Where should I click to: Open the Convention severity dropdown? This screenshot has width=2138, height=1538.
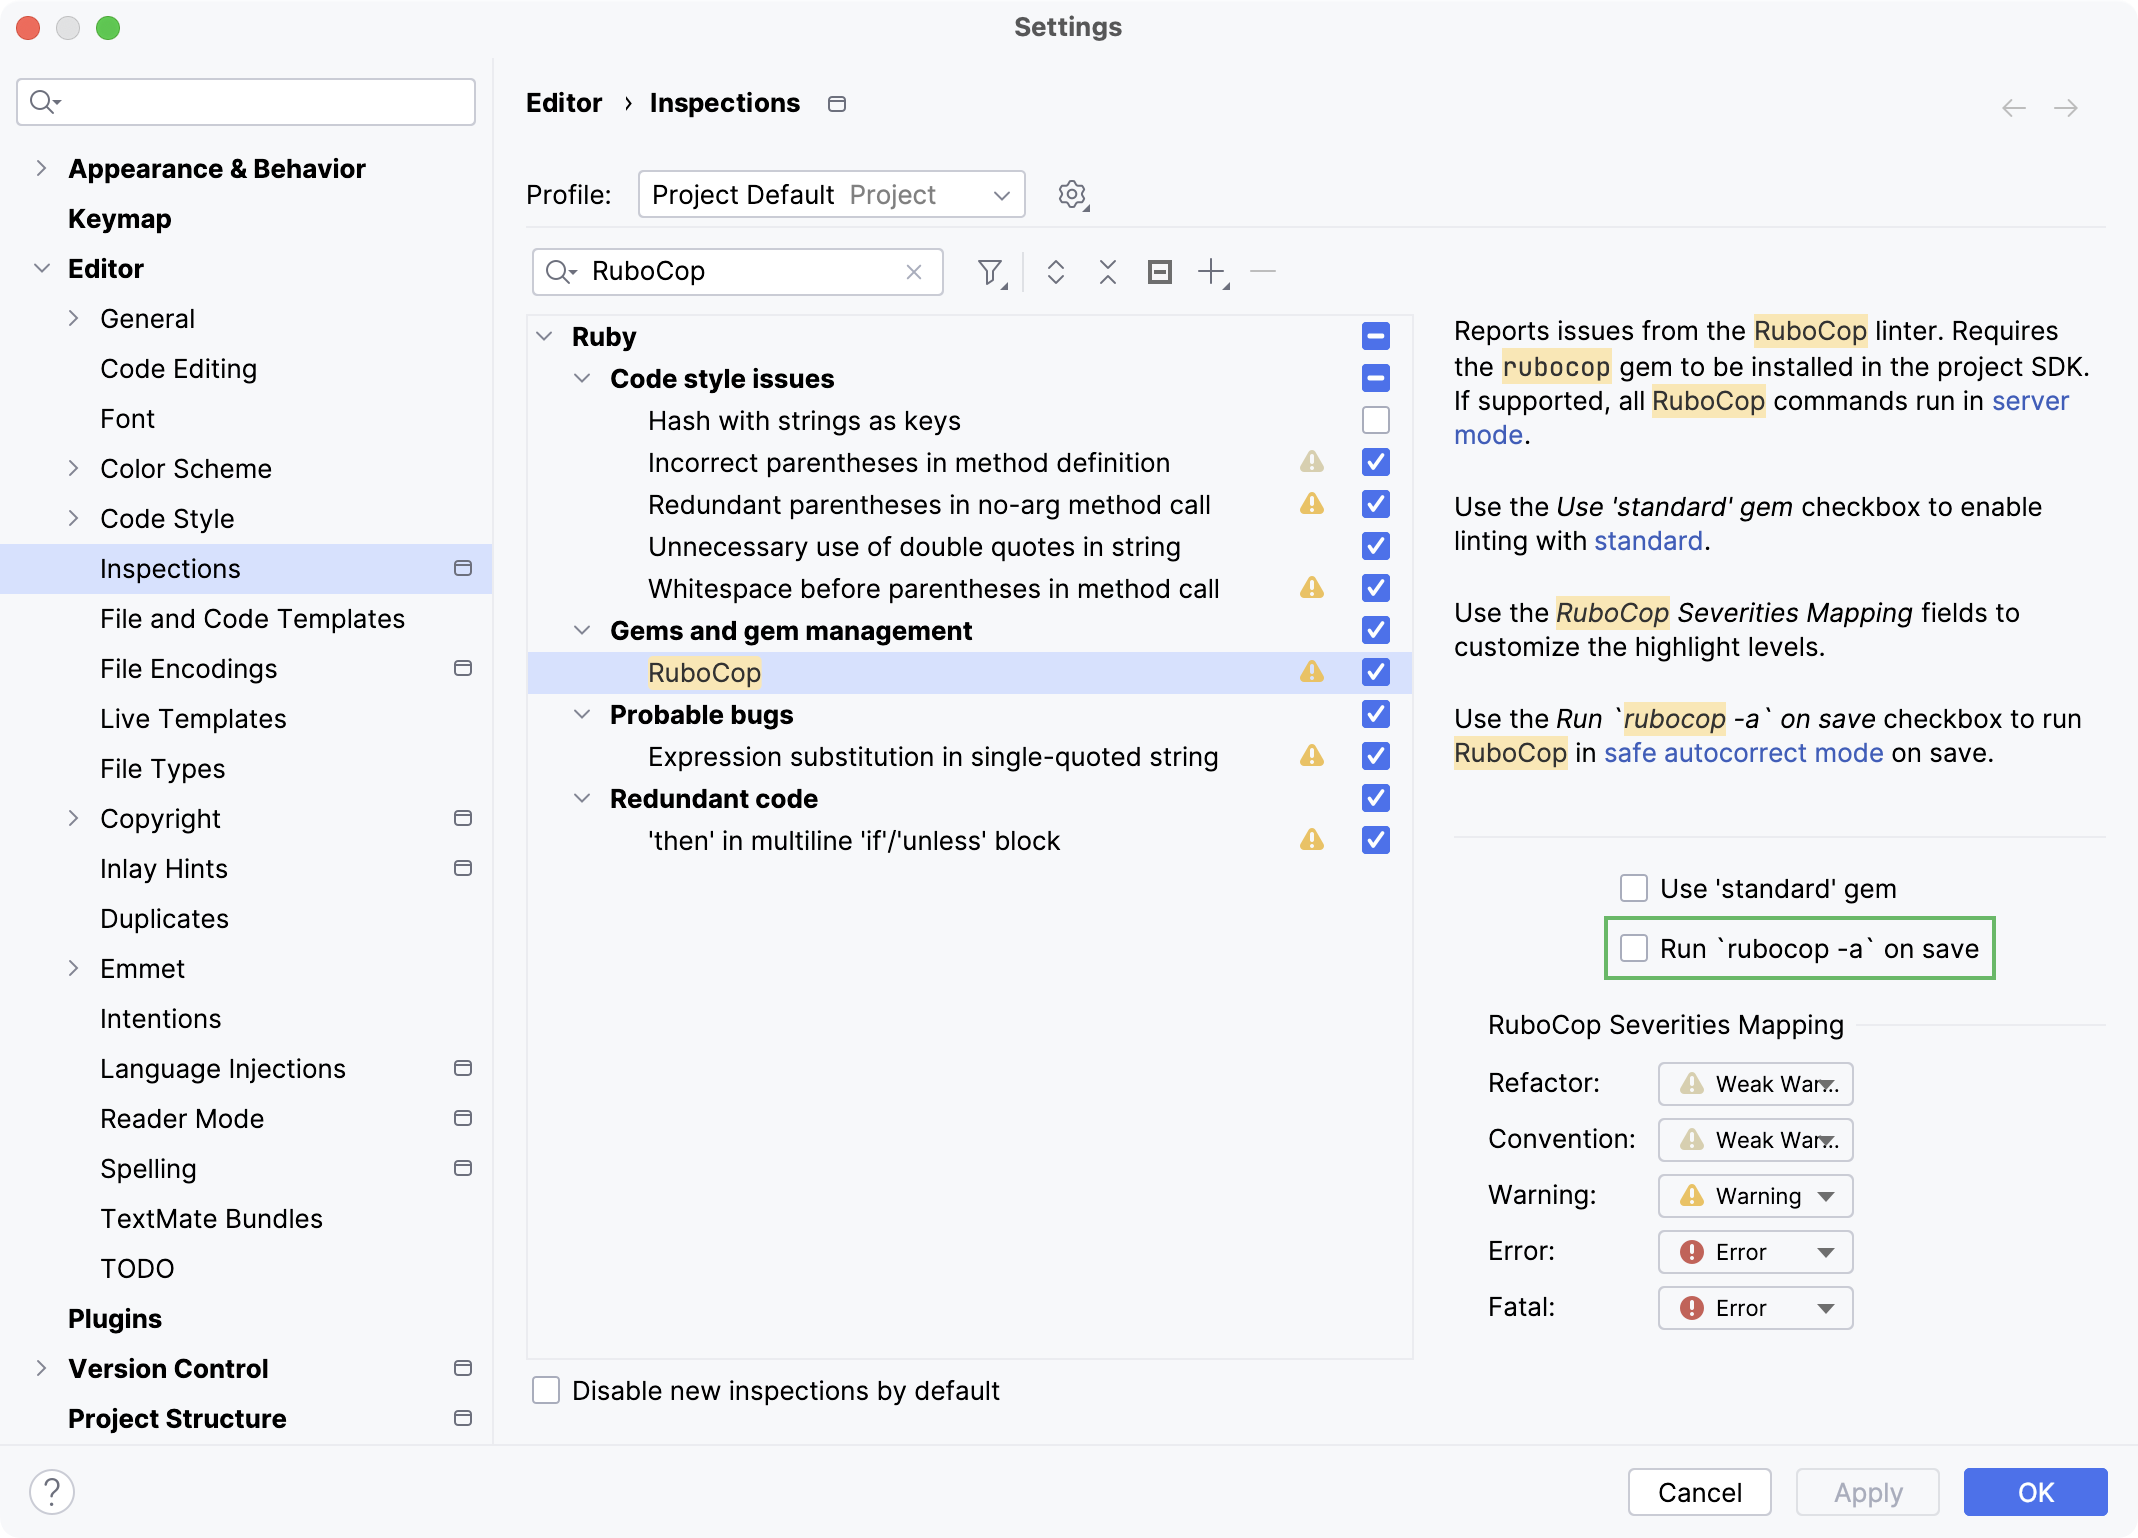coord(1755,1140)
